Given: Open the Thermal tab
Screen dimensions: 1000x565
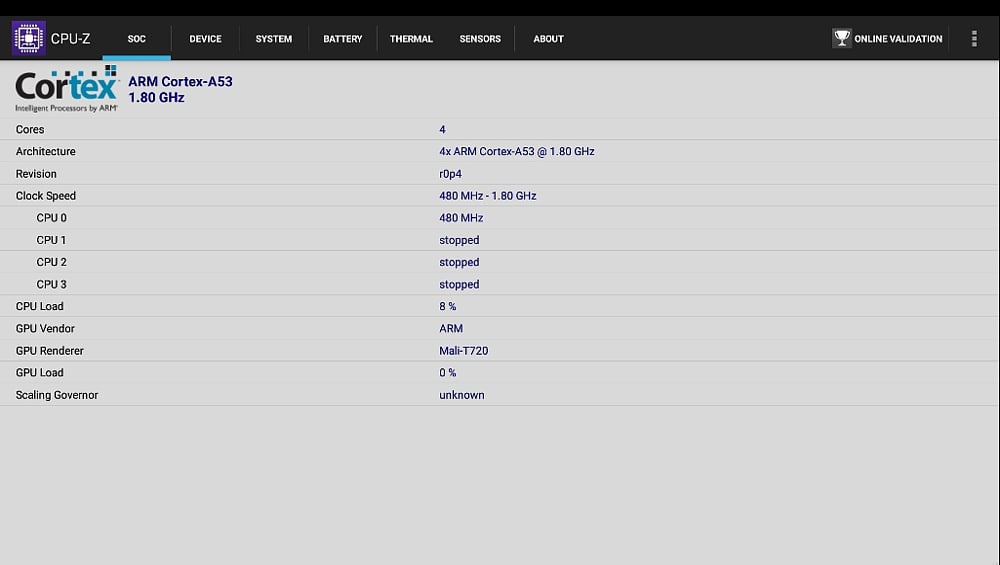Looking at the screenshot, I should 411,39.
